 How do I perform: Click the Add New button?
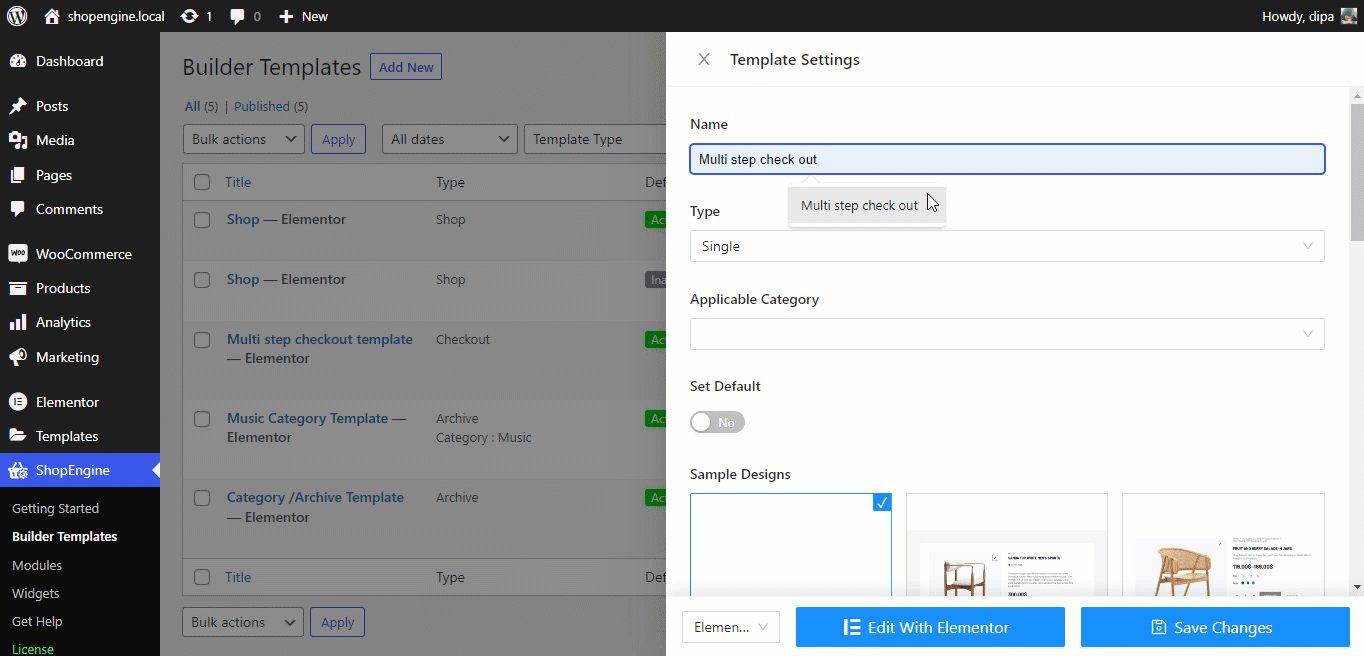click(406, 67)
